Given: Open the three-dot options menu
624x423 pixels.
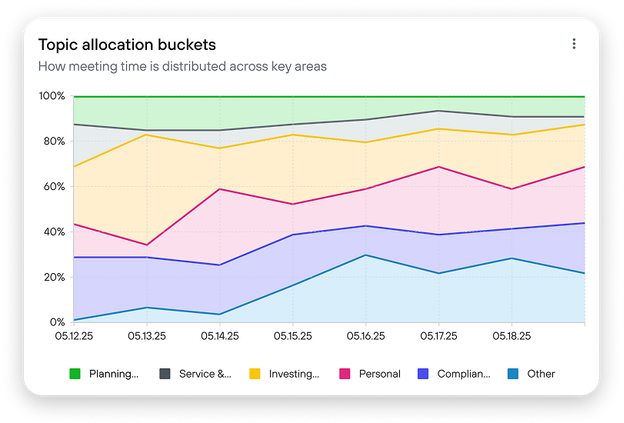Looking at the screenshot, I should click(x=573, y=44).
